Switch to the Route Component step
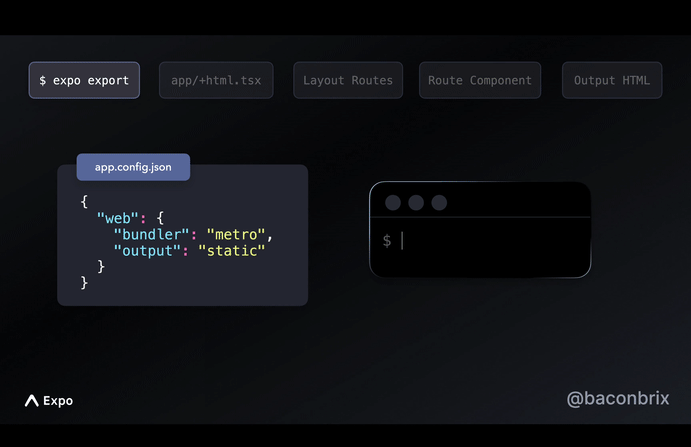The height and width of the screenshot is (447, 691). [479, 80]
